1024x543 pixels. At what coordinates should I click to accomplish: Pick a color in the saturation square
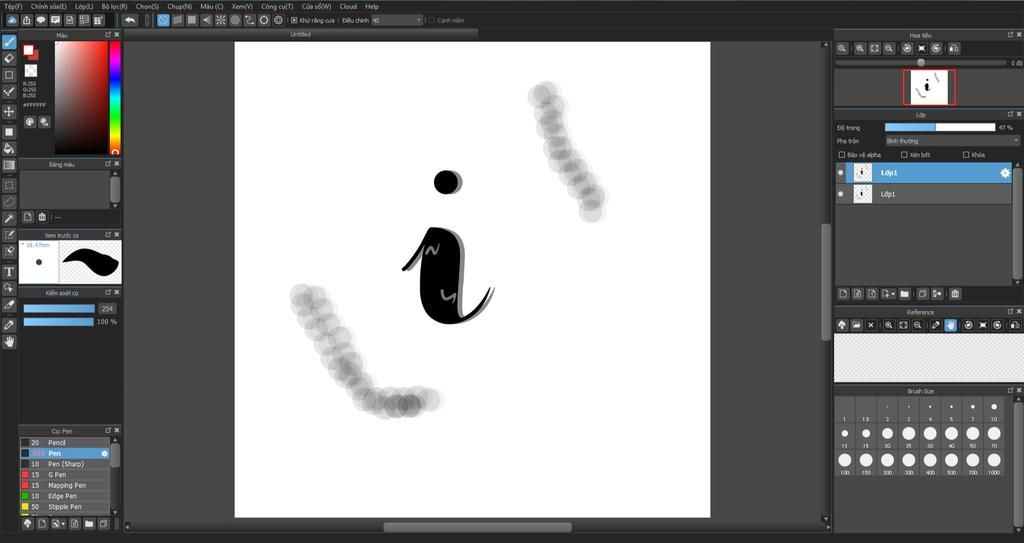(81, 97)
